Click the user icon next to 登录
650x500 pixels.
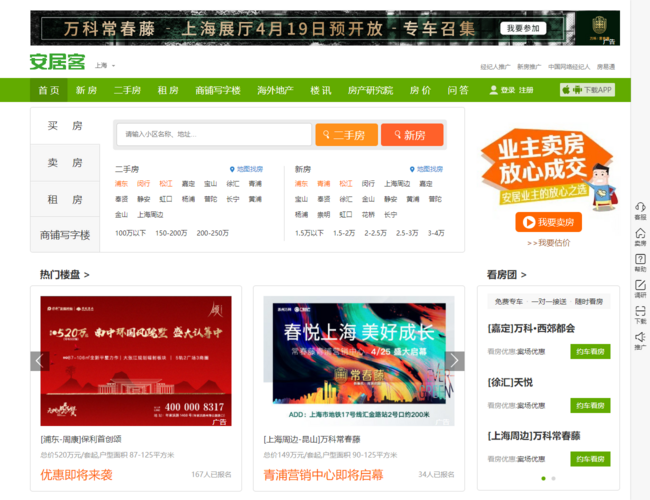[x=493, y=90]
